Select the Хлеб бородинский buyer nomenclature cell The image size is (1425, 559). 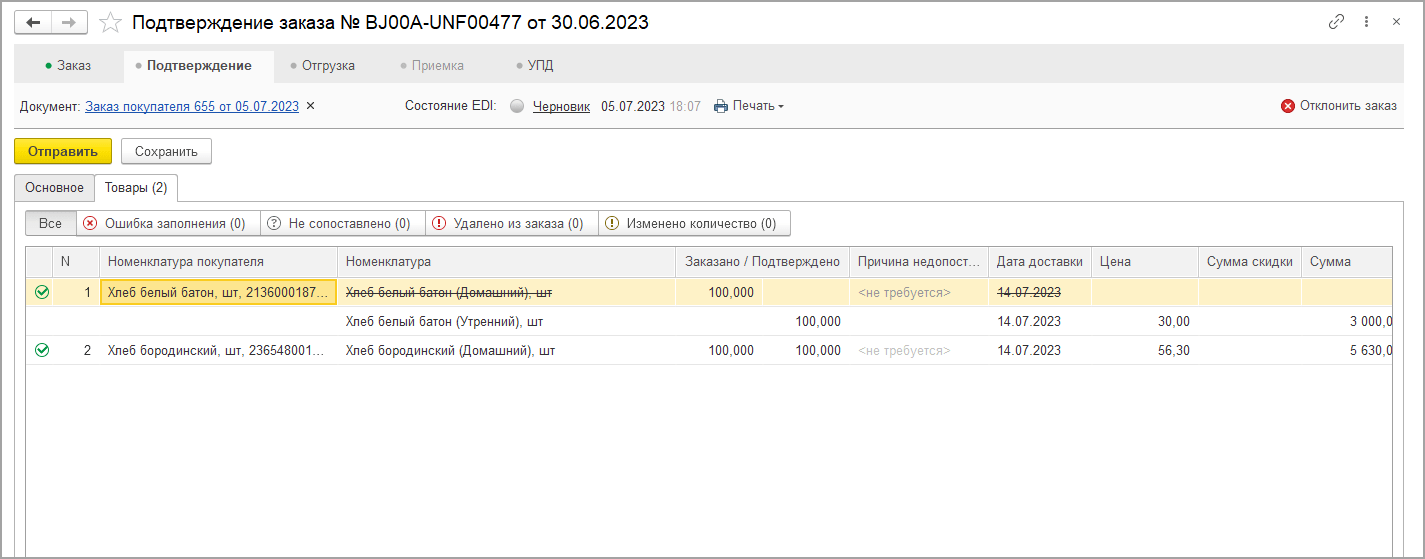[x=217, y=351]
